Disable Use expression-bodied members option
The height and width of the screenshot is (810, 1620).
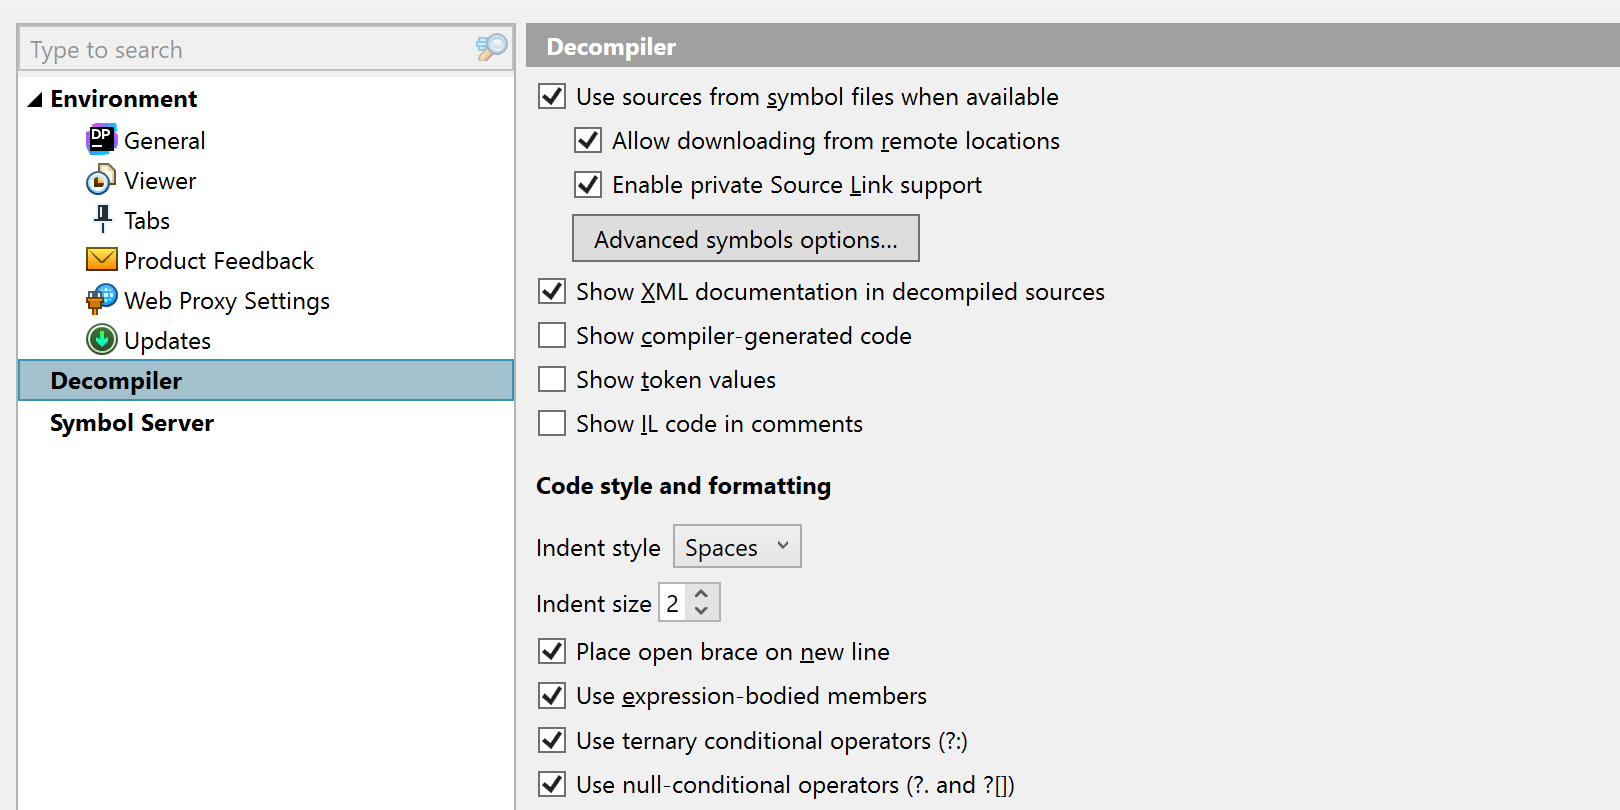pyautogui.click(x=552, y=695)
